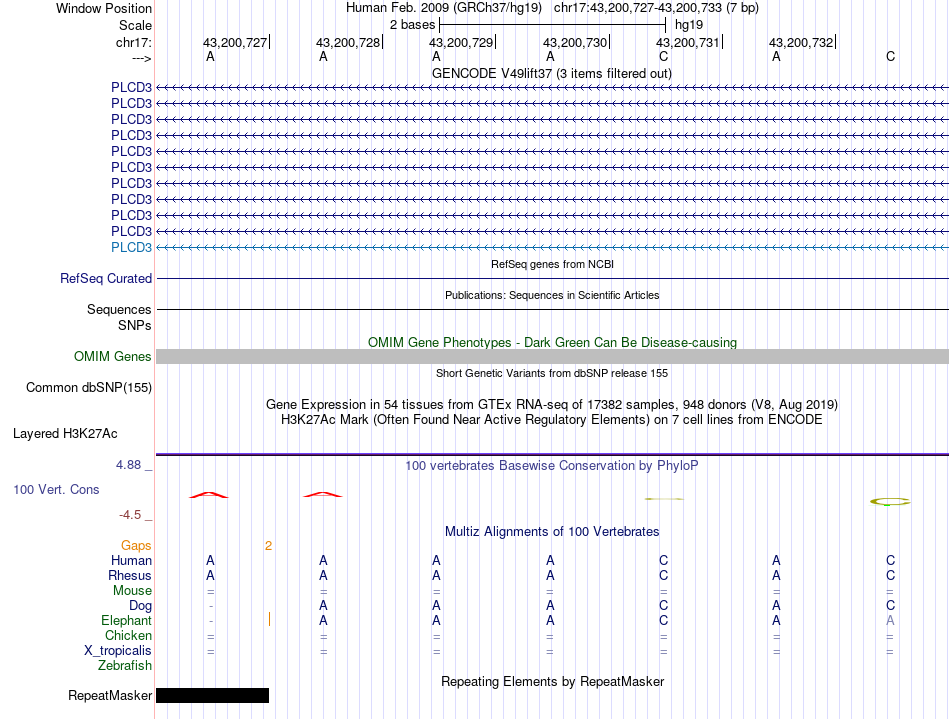
Task: Click the Sequences track label
Action: coord(119,310)
